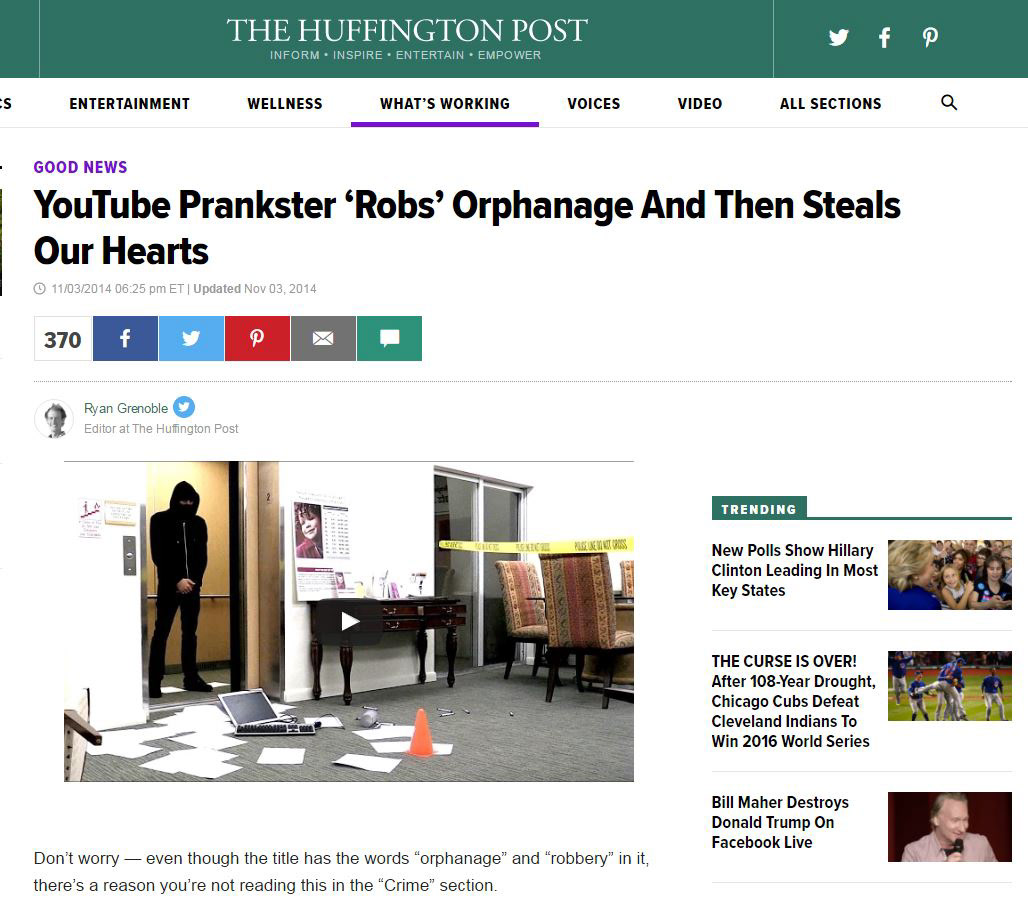Share article via light-blue Twitter button
This screenshot has width=1028, height=902.
[x=191, y=338]
